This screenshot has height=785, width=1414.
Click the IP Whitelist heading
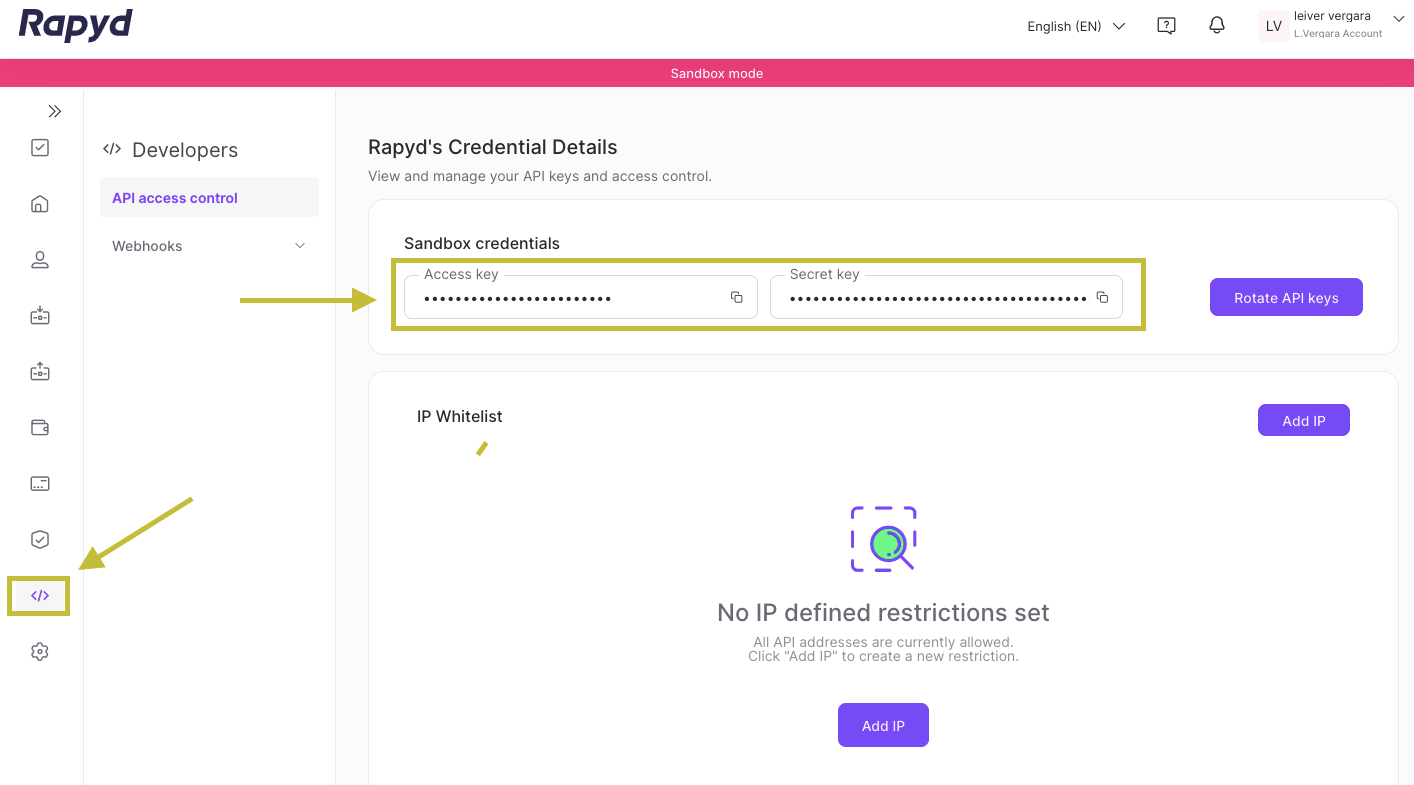pos(460,416)
